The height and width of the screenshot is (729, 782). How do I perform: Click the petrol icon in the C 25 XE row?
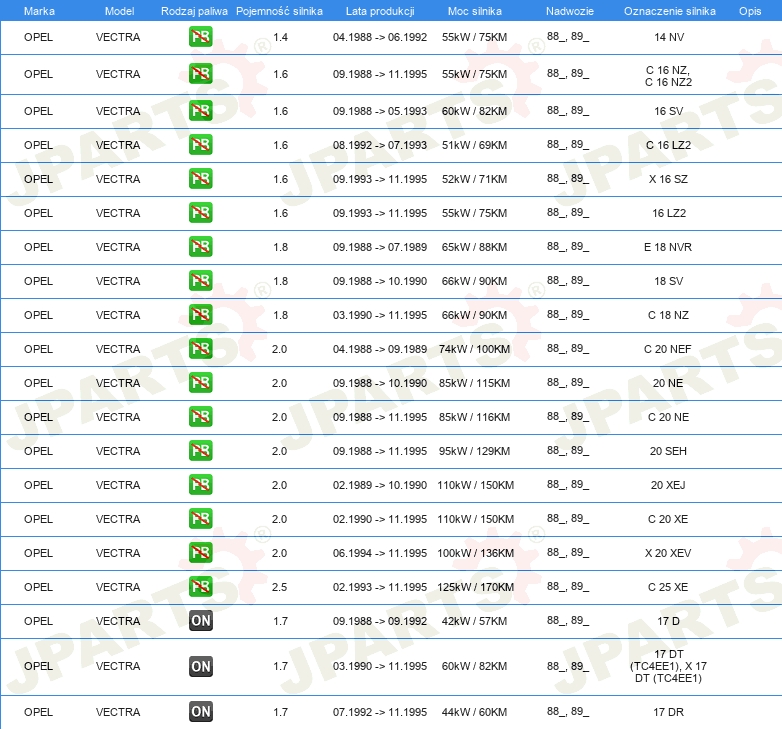[200, 586]
